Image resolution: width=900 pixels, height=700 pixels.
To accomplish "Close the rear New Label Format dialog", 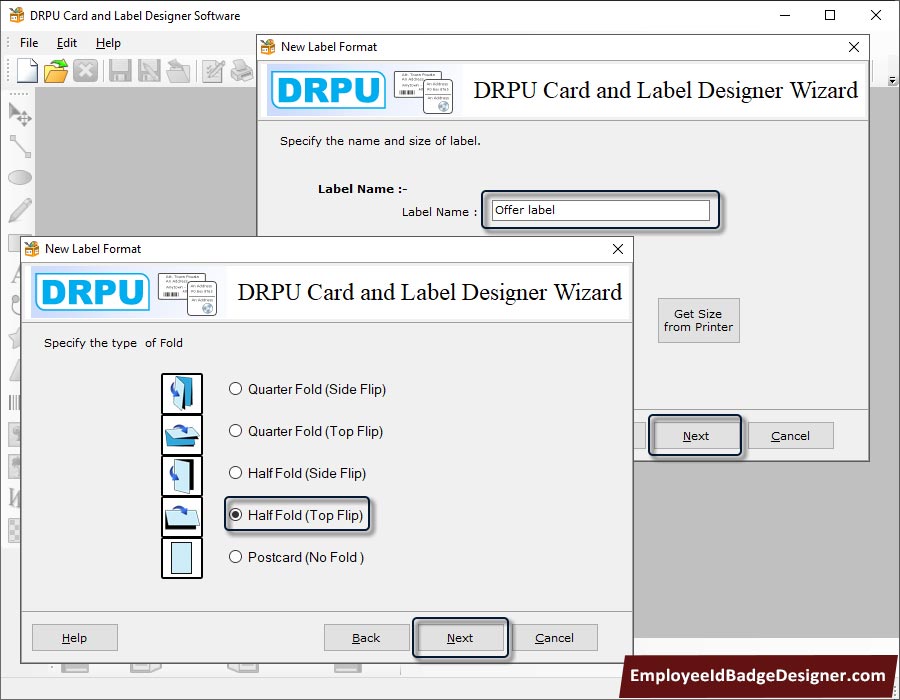I will [854, 47].
